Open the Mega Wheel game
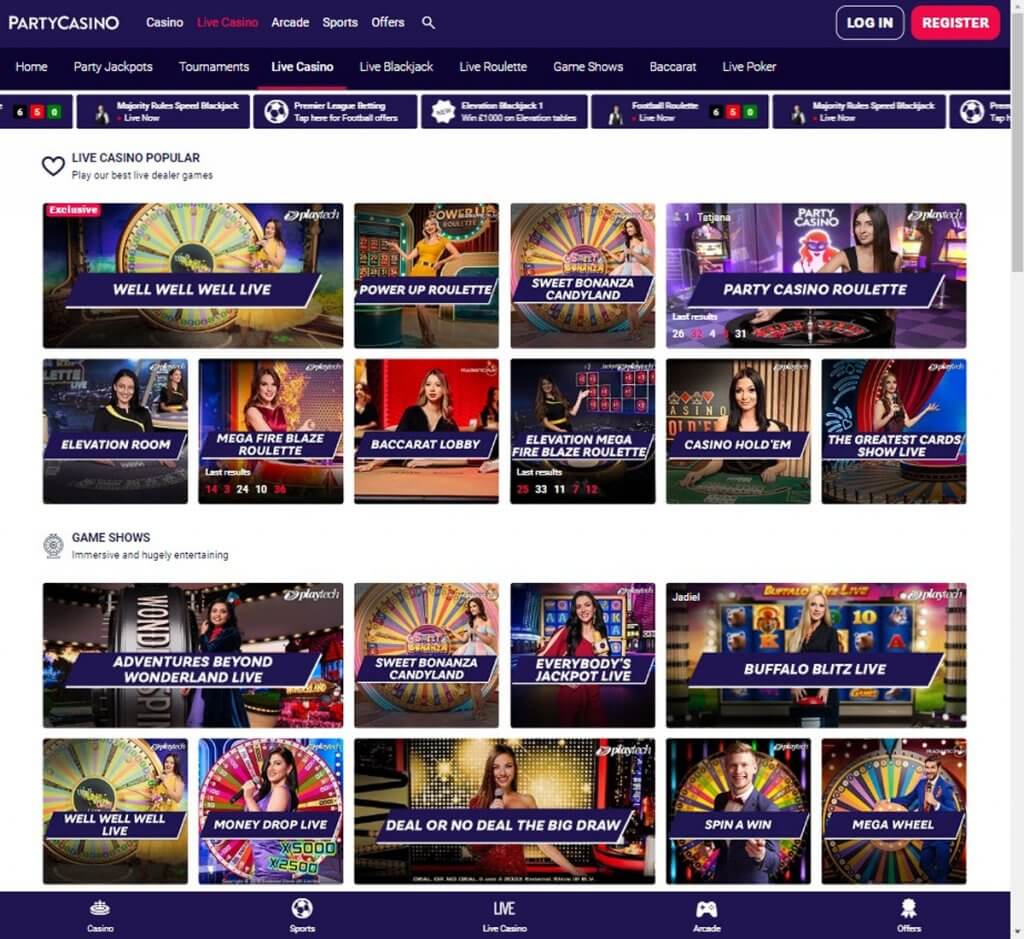1024x939 pixels. tap(893, 811)
